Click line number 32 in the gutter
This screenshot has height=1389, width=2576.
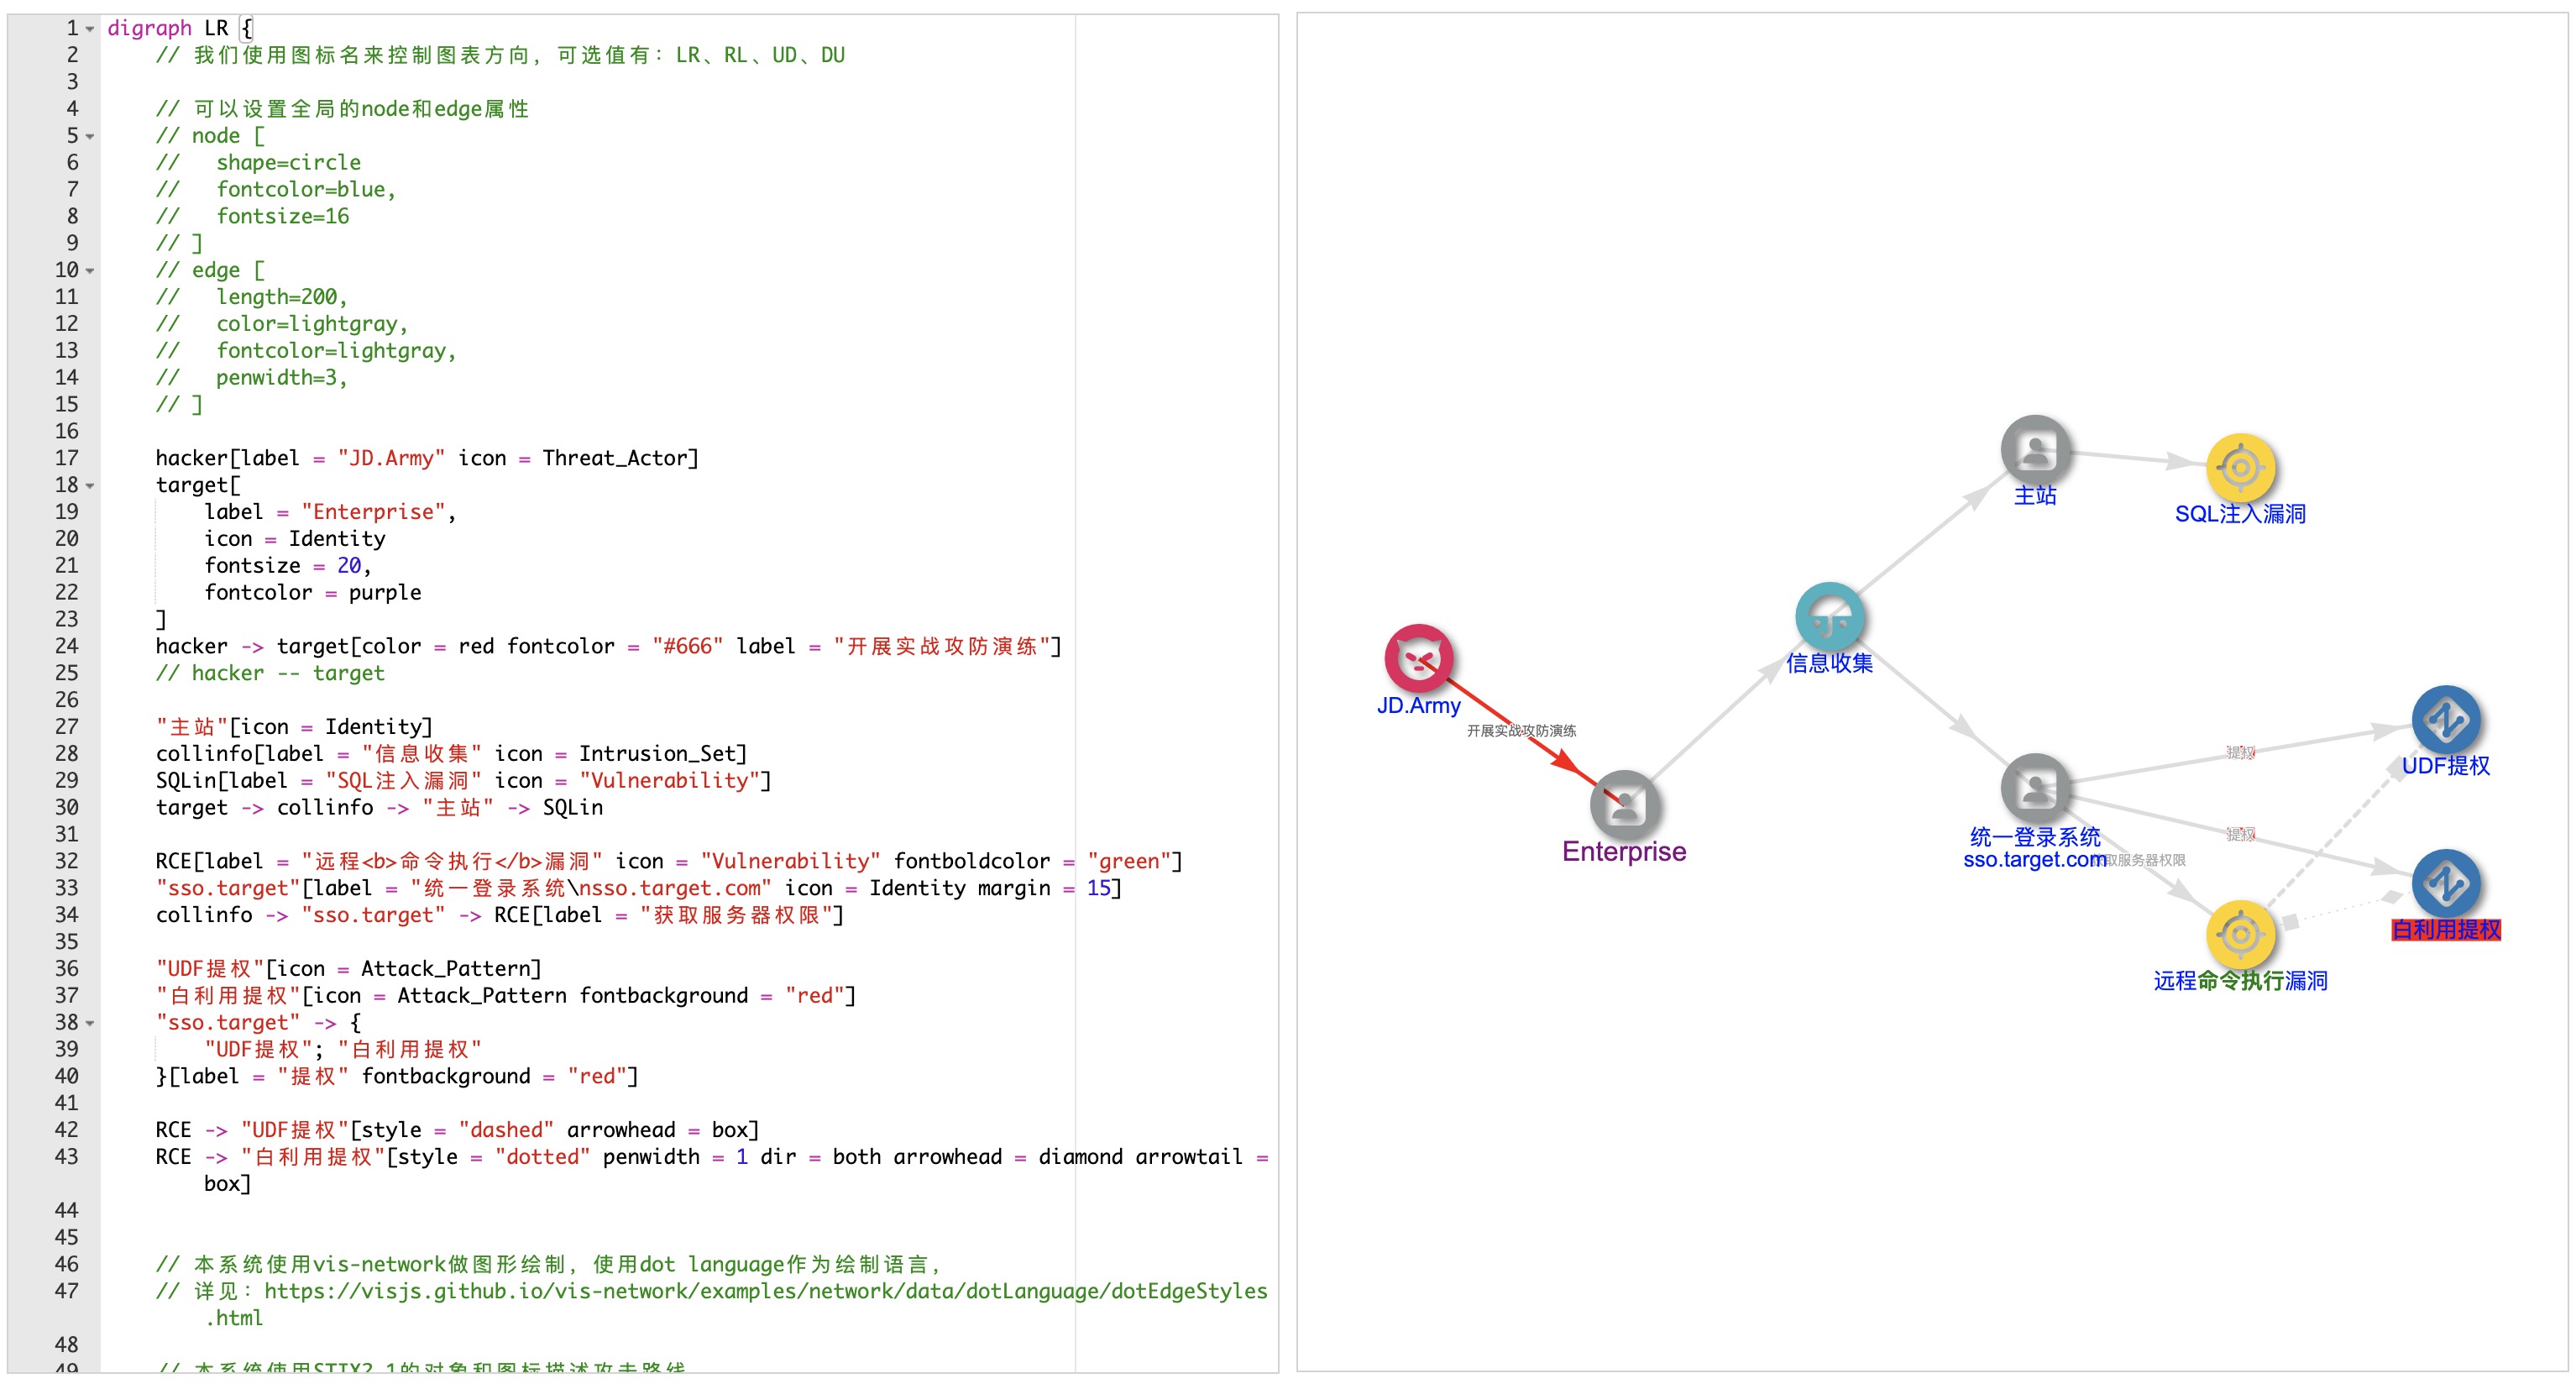(66, 861)
